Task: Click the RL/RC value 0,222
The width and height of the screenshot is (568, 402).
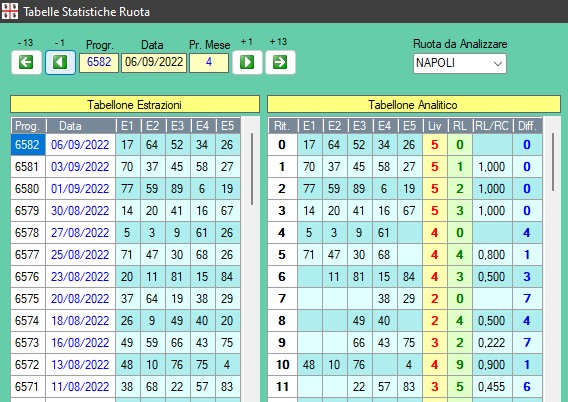Action: 492,343
